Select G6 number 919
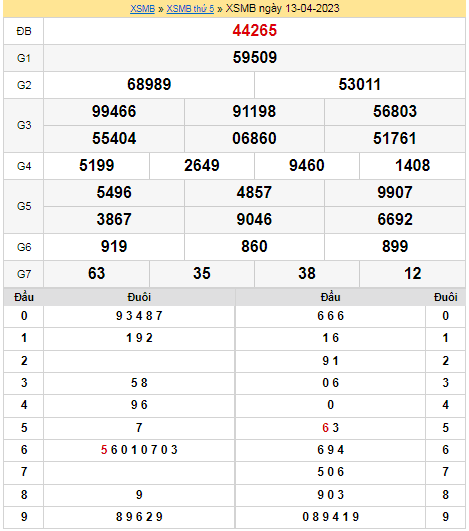This screenshot has width=469, height=531. coord(114,247)
